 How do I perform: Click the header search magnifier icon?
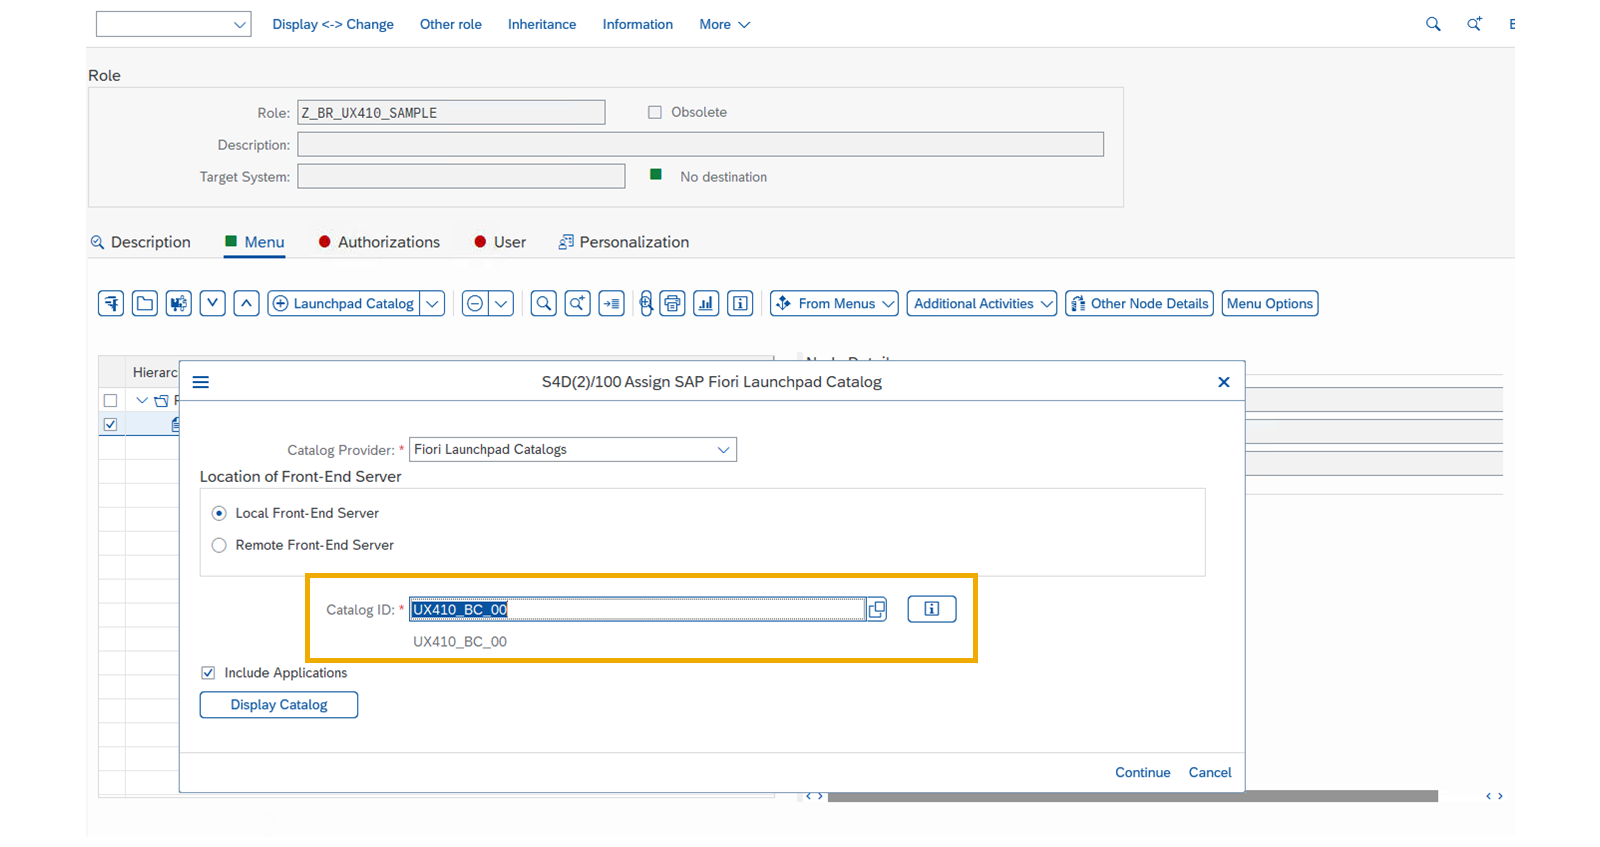[x=1433, y=24]
